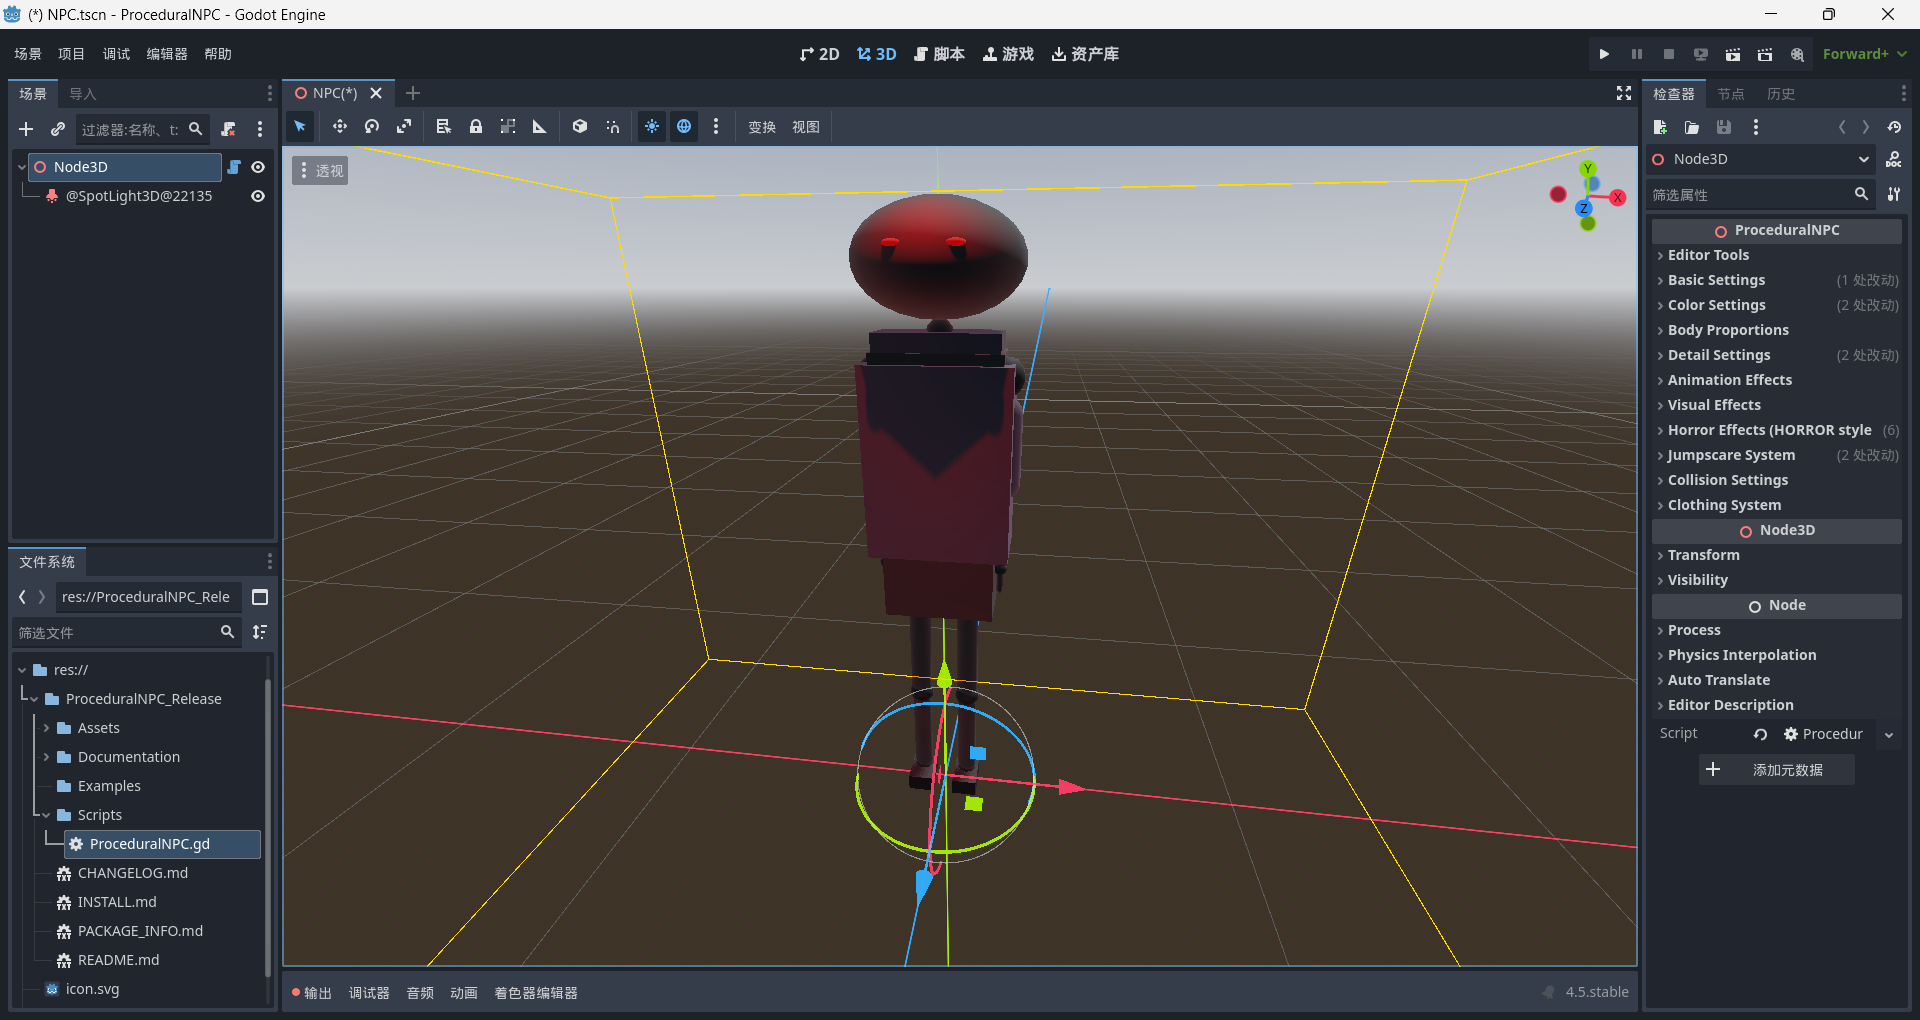Open the viewport toolbar three-dot options

pos(716,127)
